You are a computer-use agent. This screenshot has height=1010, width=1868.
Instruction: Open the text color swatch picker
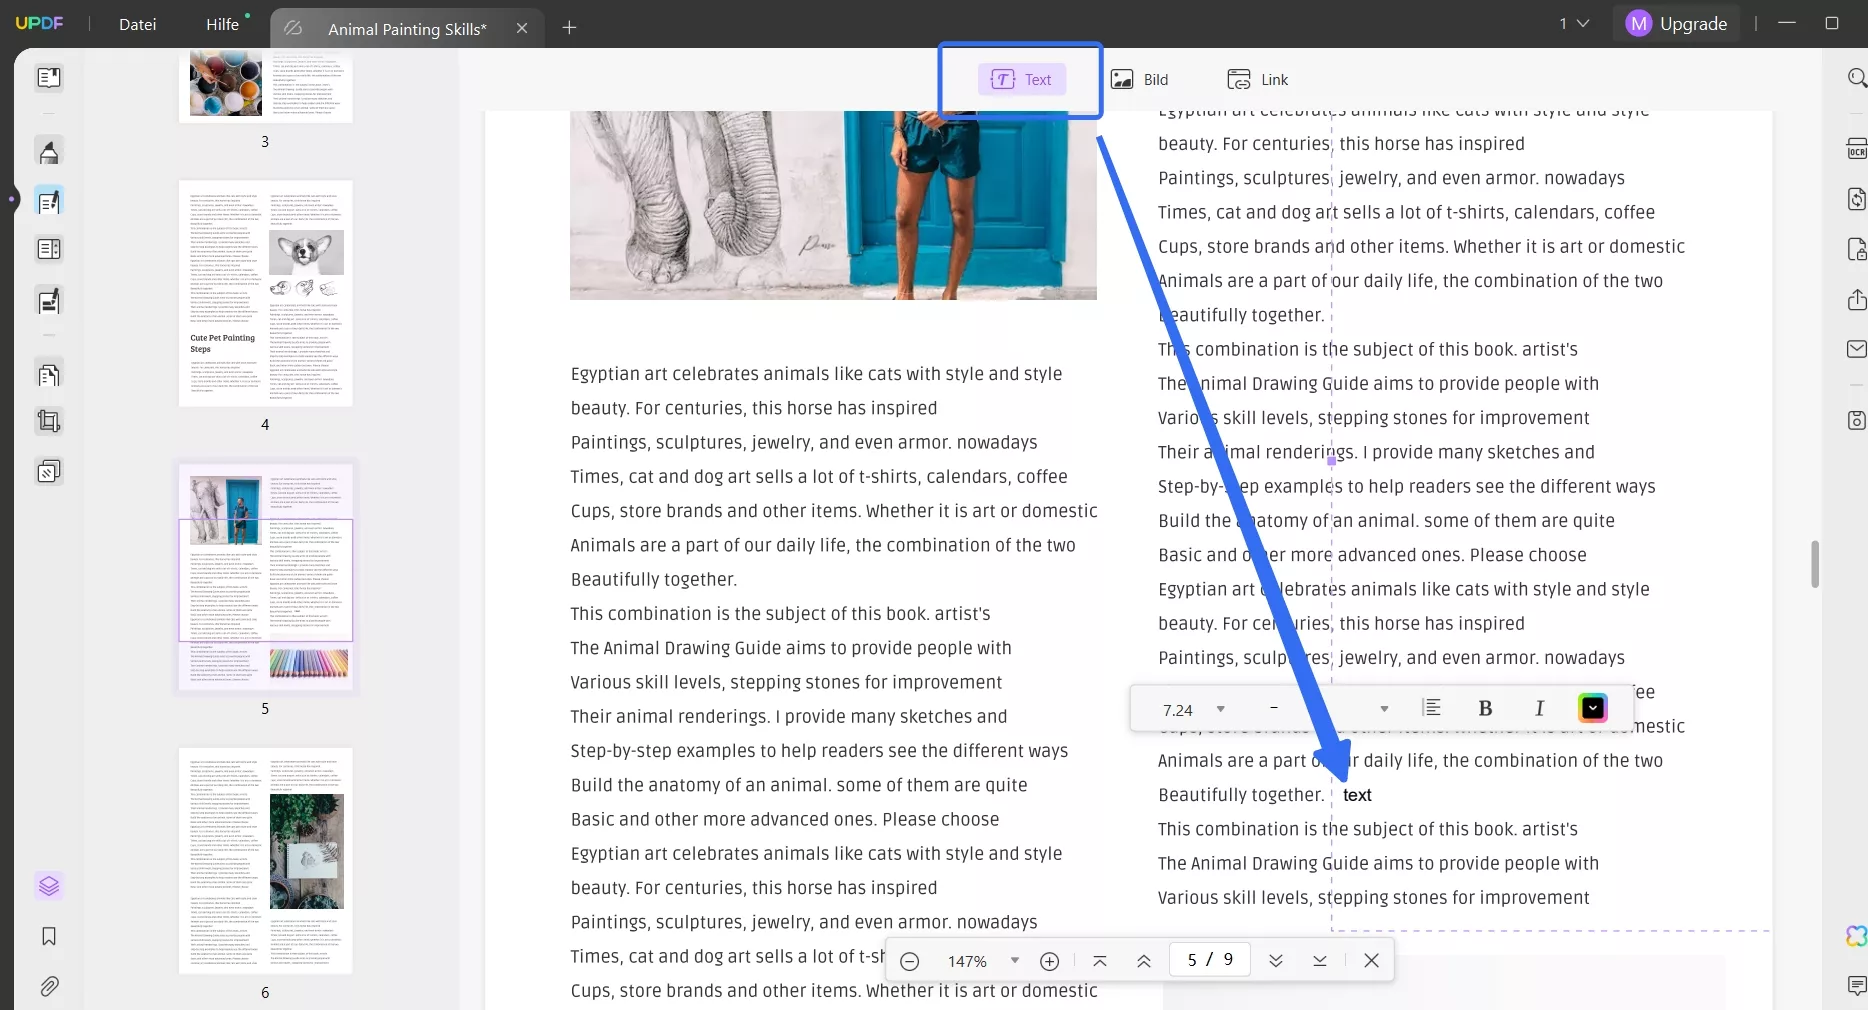[x=1592, y=707]
